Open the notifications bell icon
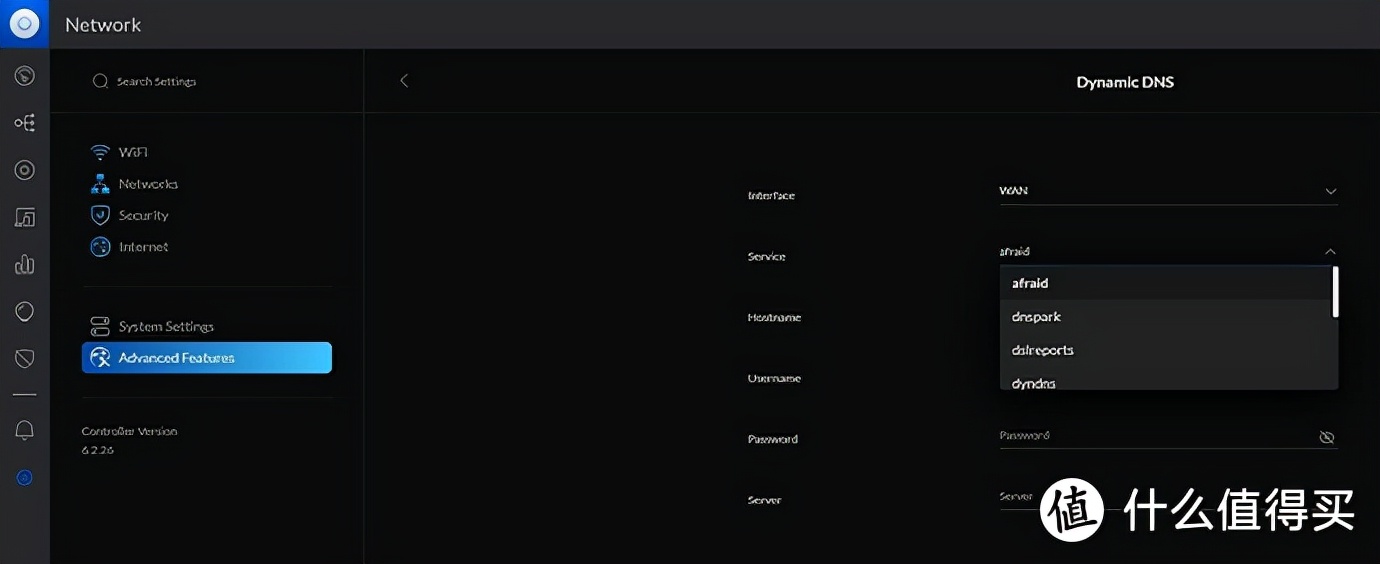1380x564 pixels. click(x=25, y=430)
